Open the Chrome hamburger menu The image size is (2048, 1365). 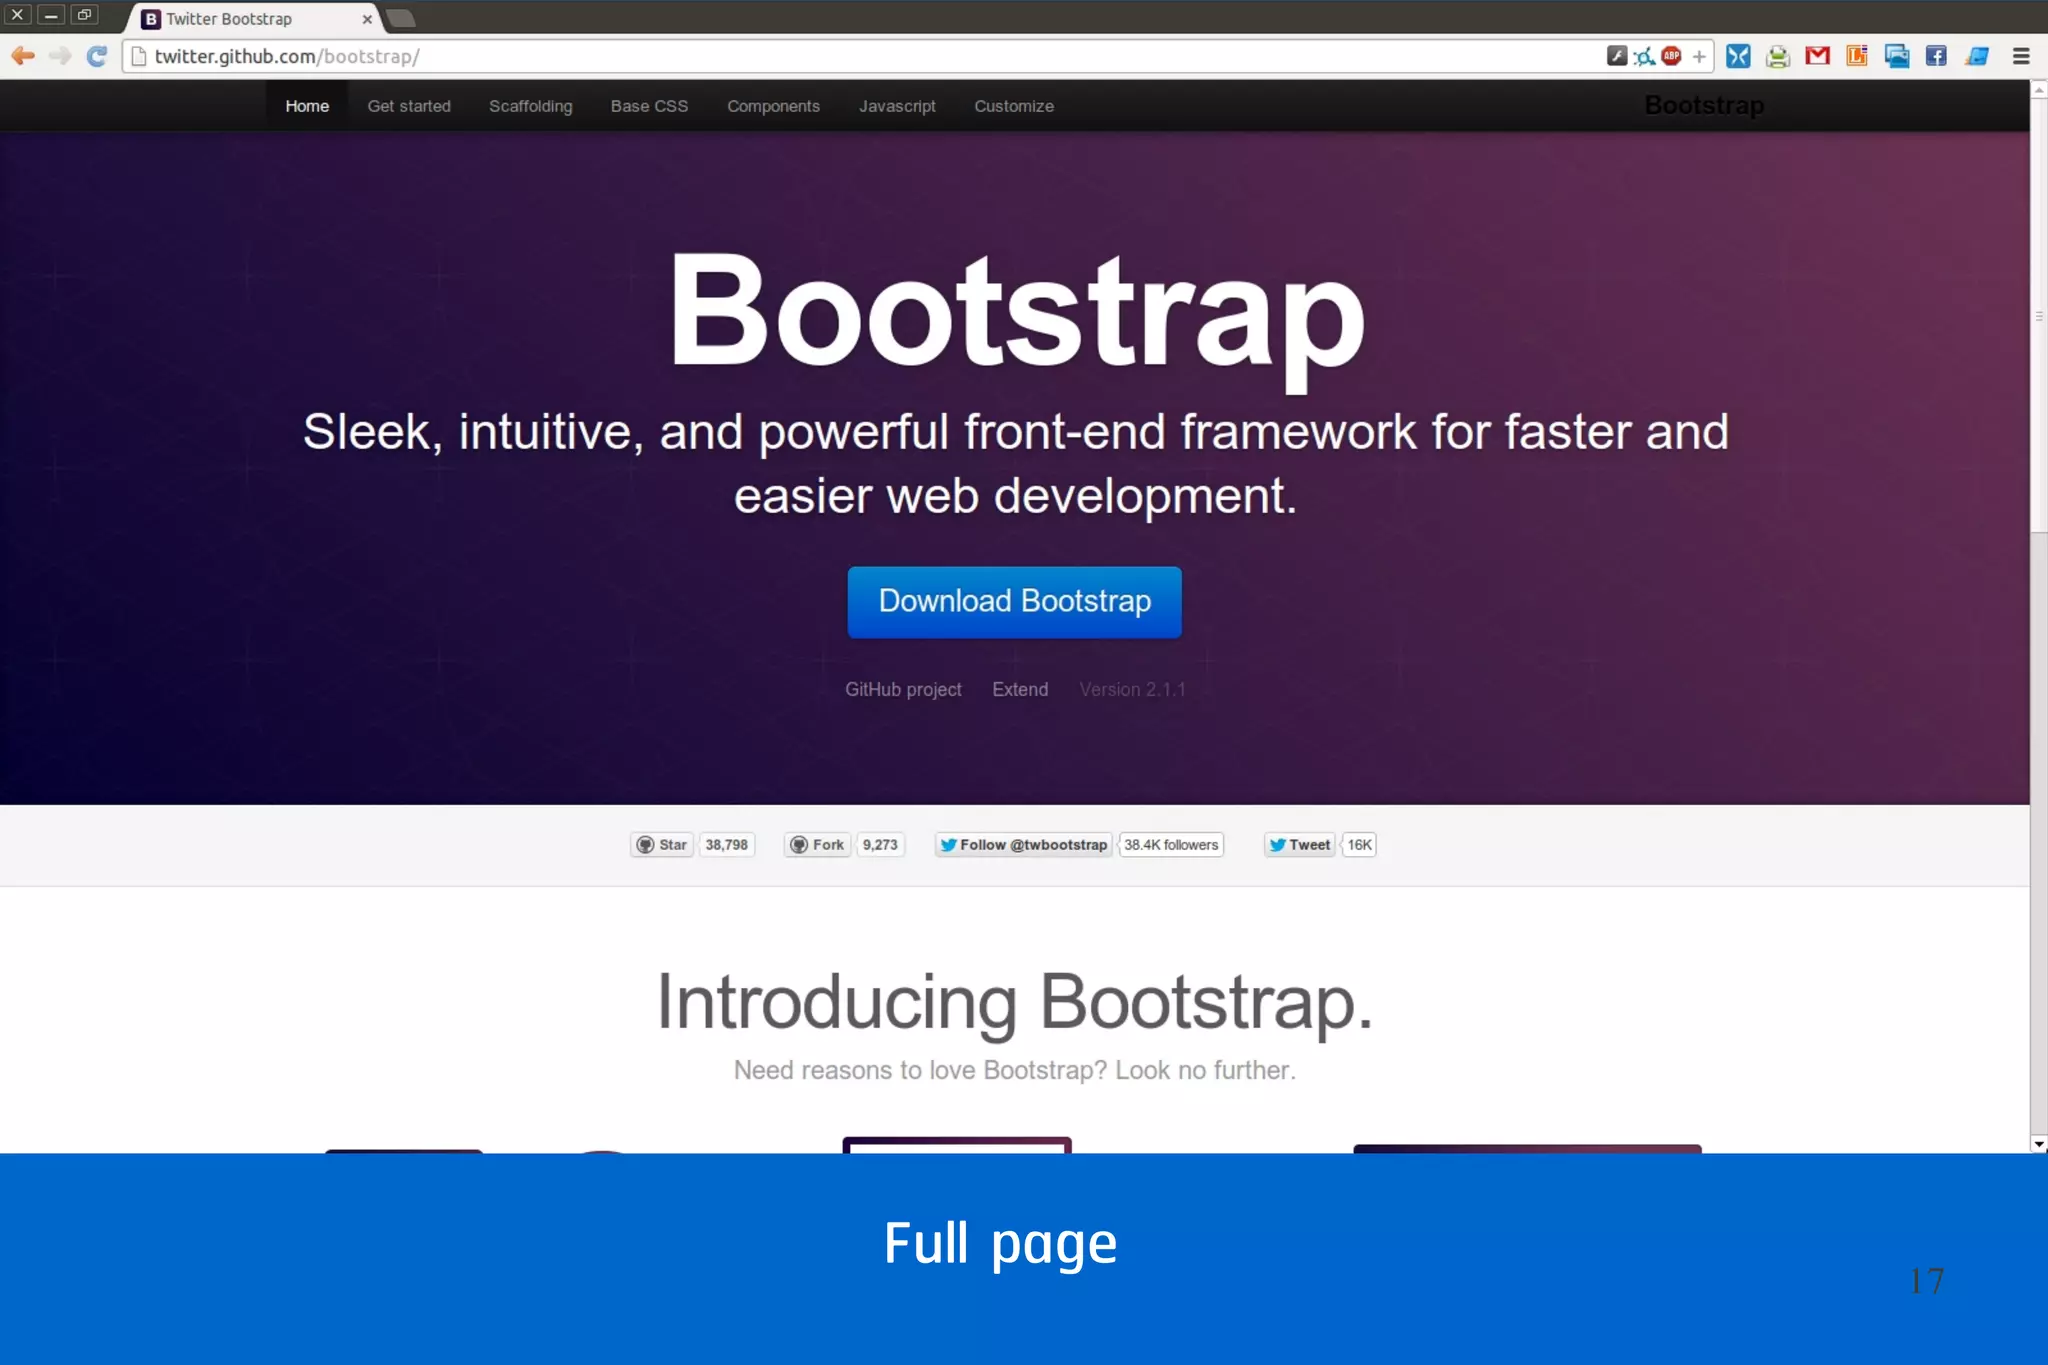pos(2021,56)
